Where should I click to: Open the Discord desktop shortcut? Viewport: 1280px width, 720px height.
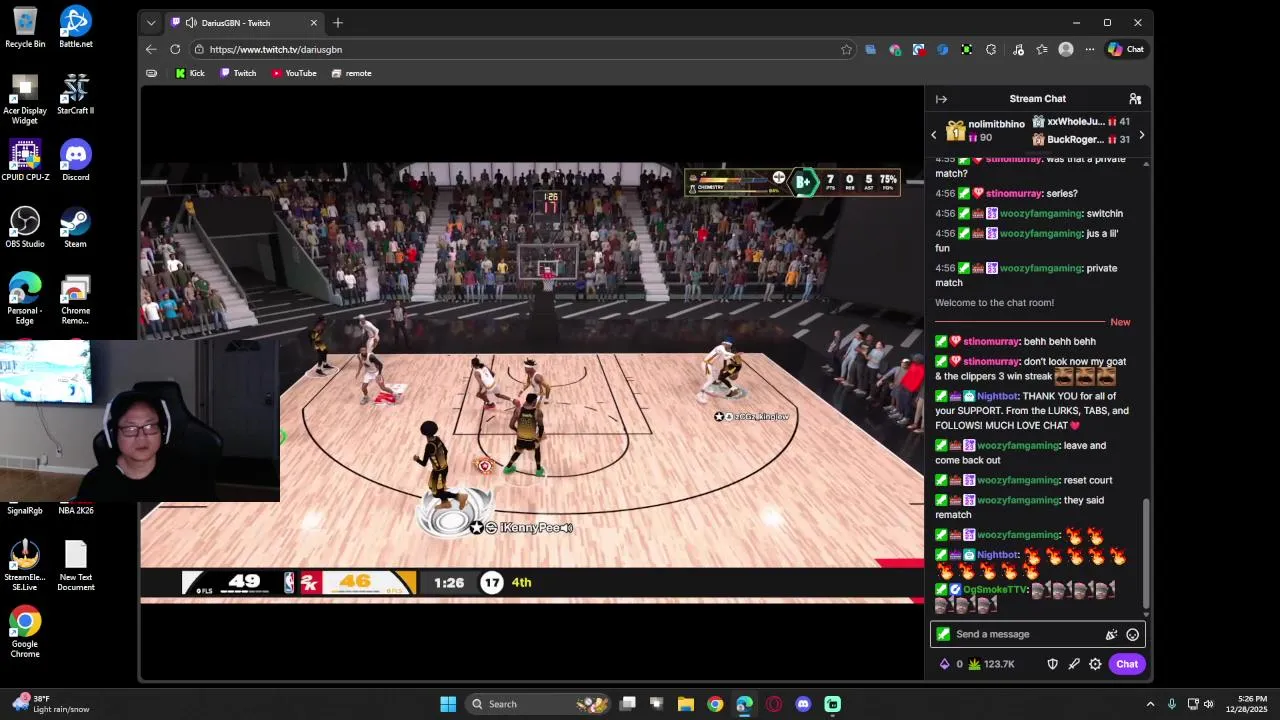coord(76,161)
